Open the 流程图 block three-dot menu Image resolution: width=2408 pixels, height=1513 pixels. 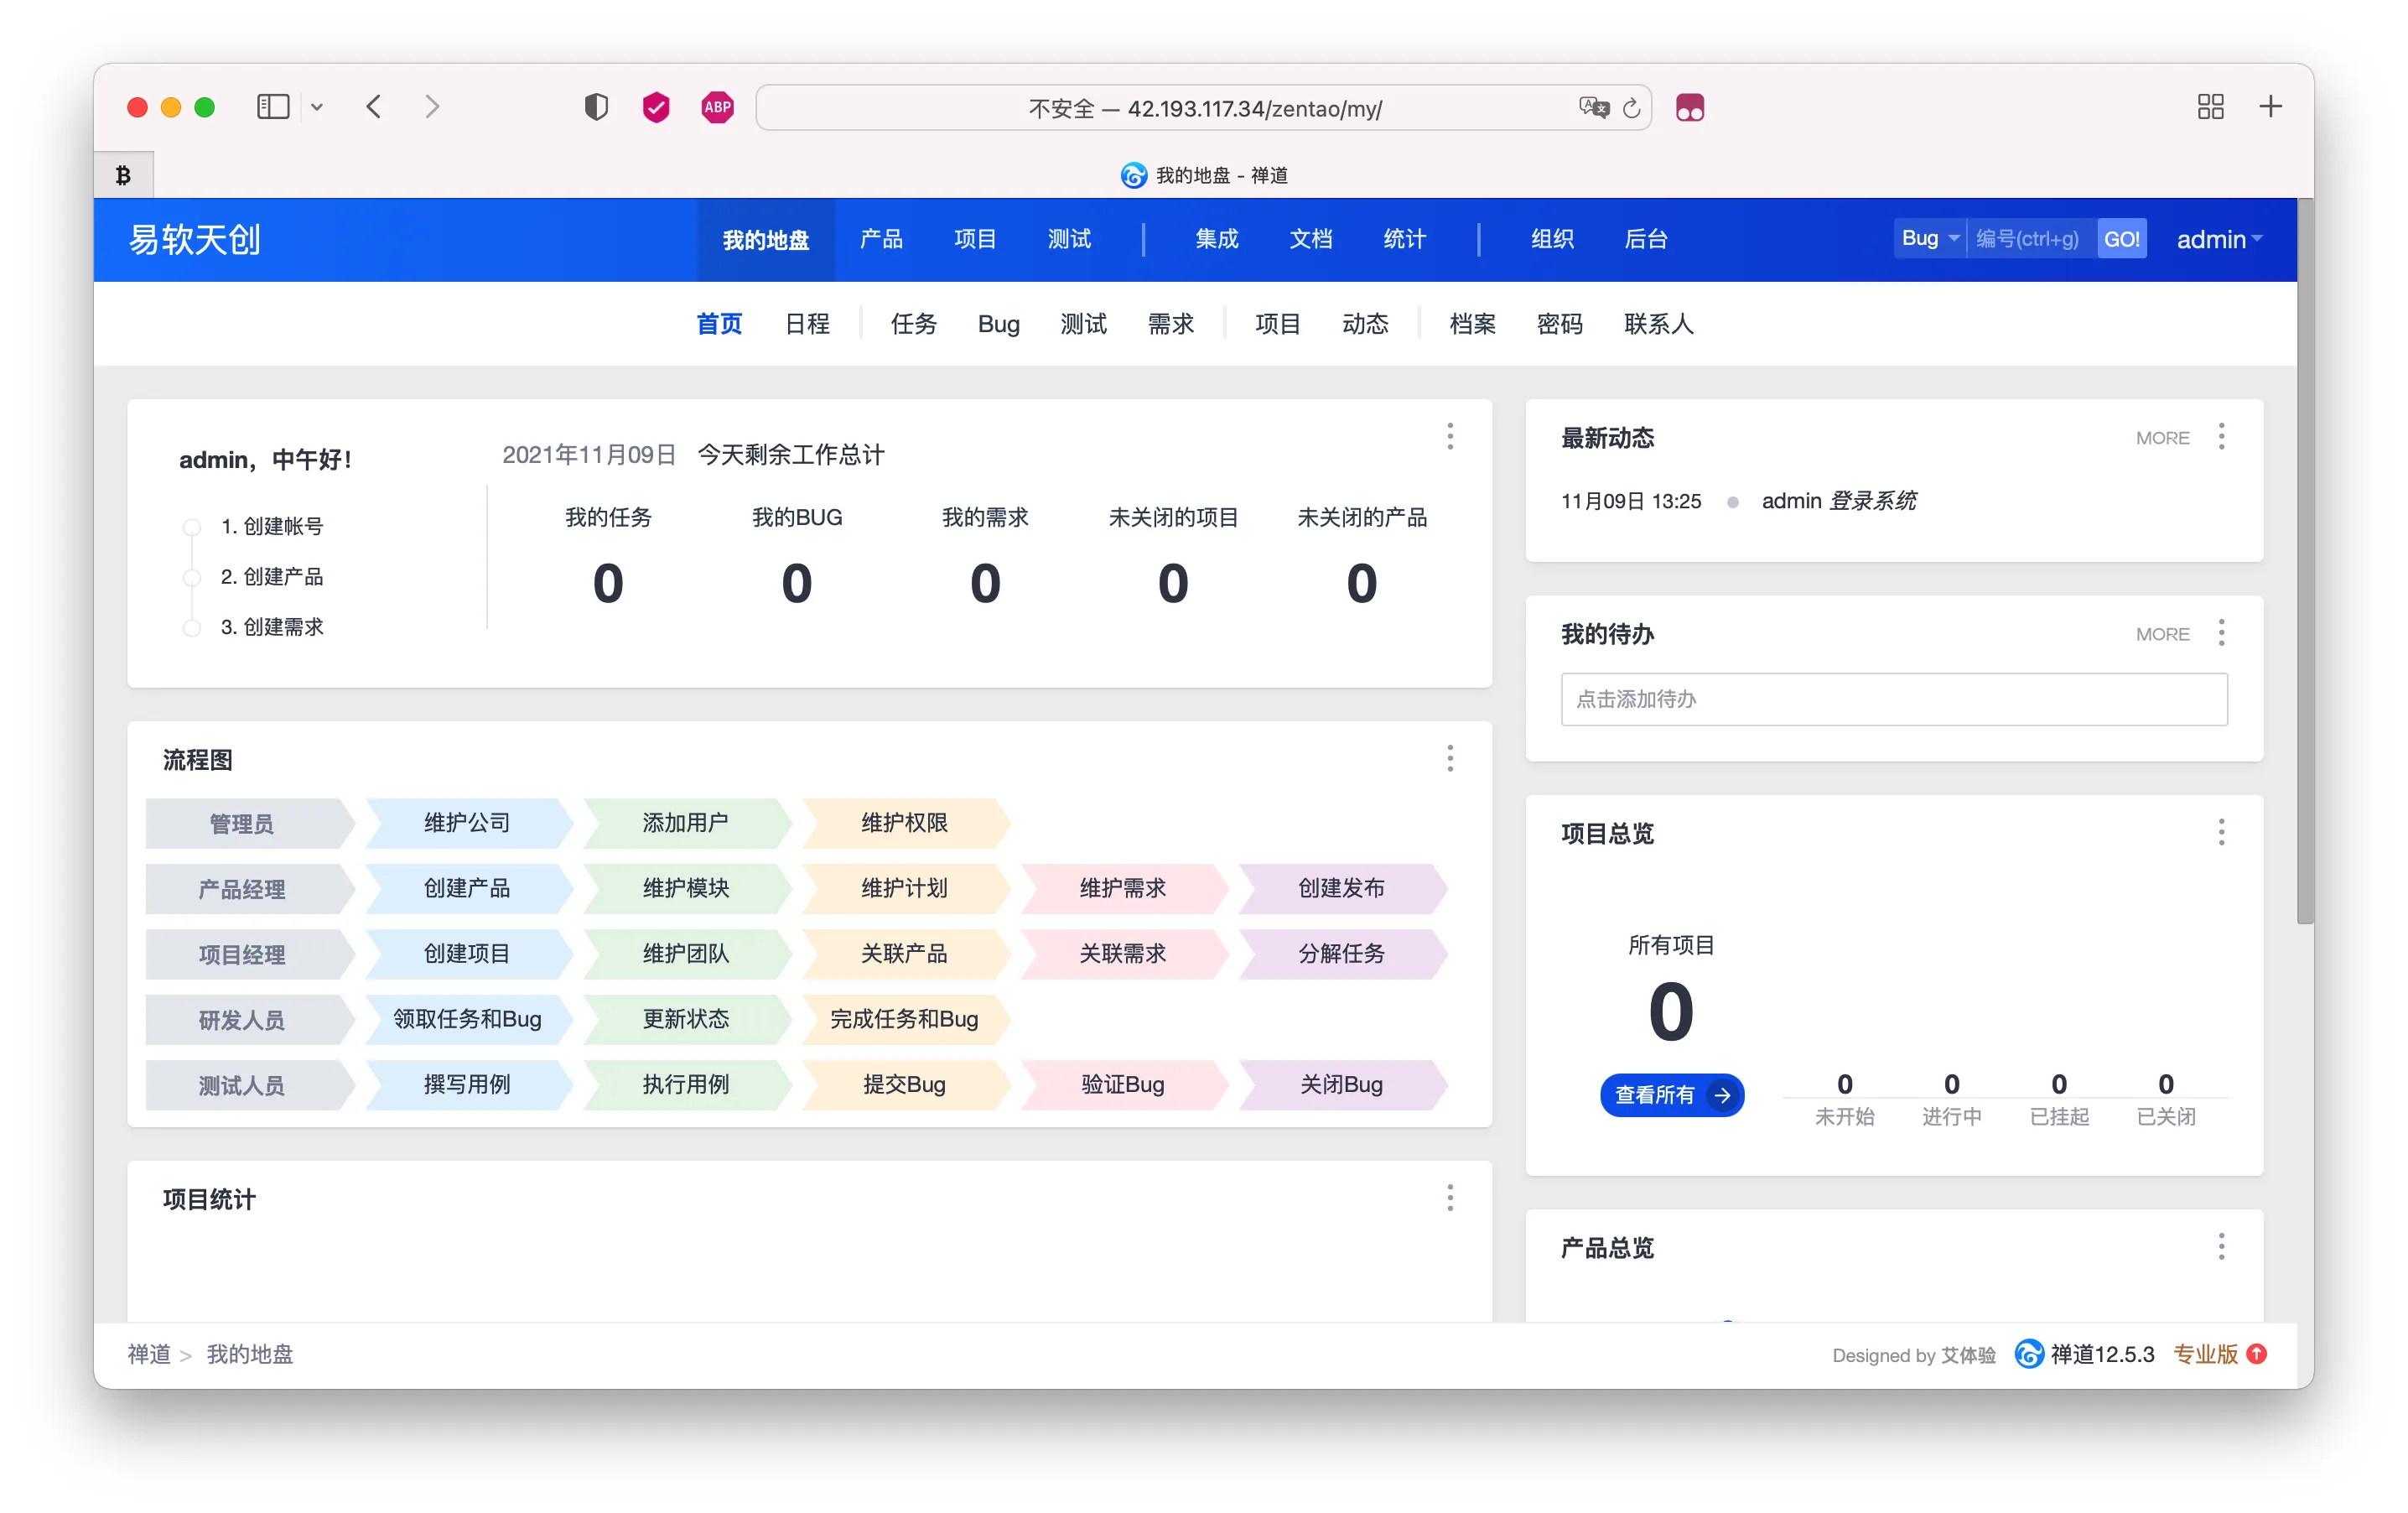point(1450,758)
